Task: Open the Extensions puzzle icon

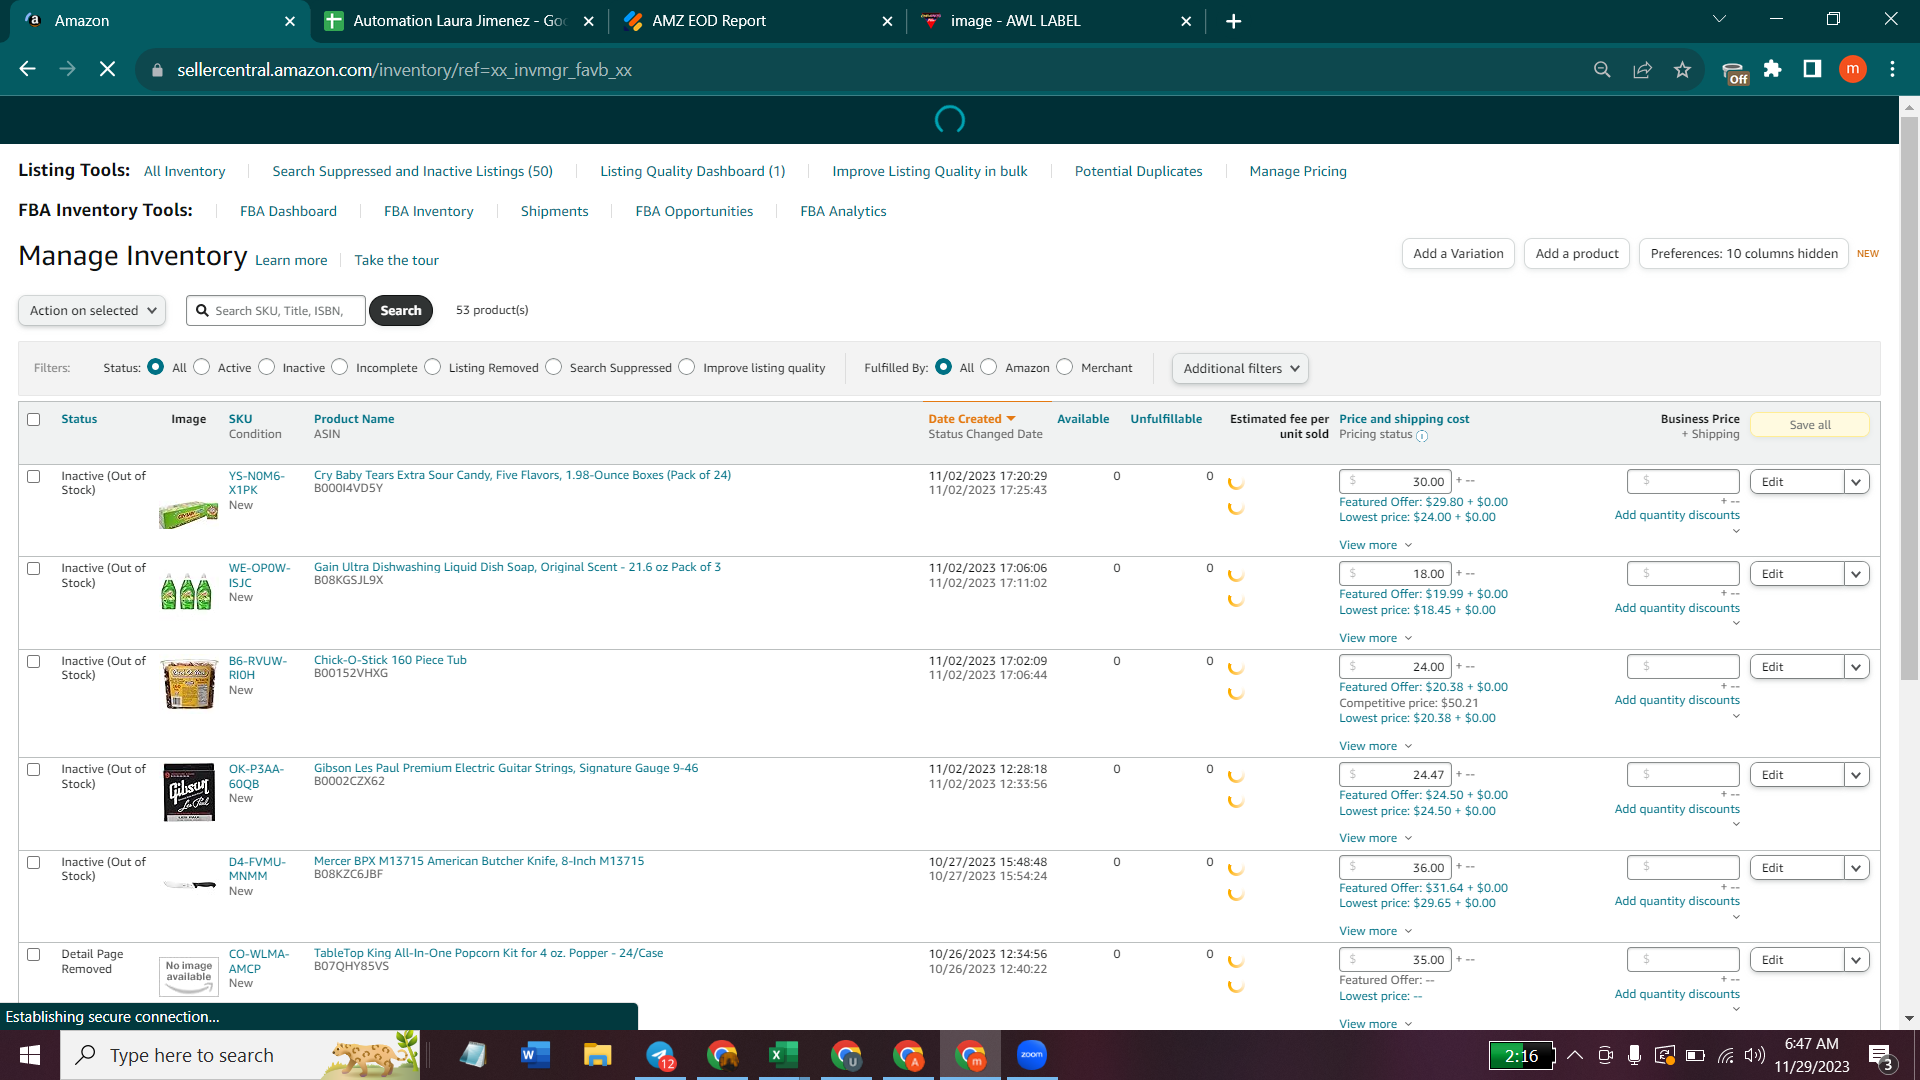Action: [1773, 69]
